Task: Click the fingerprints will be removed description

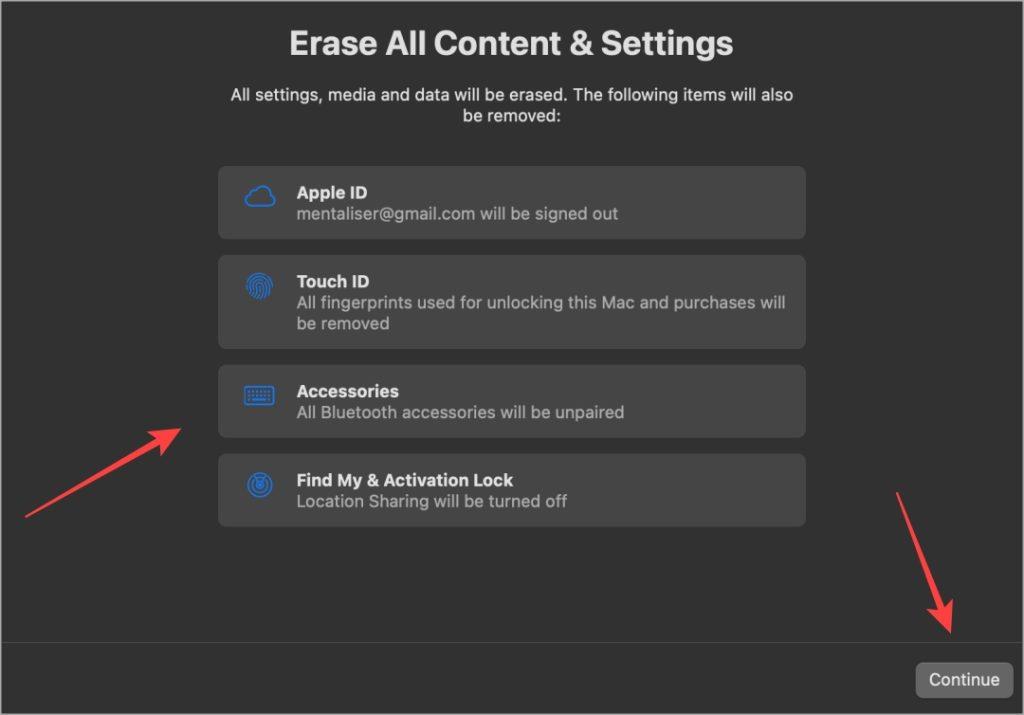Action: pos(541,313)
